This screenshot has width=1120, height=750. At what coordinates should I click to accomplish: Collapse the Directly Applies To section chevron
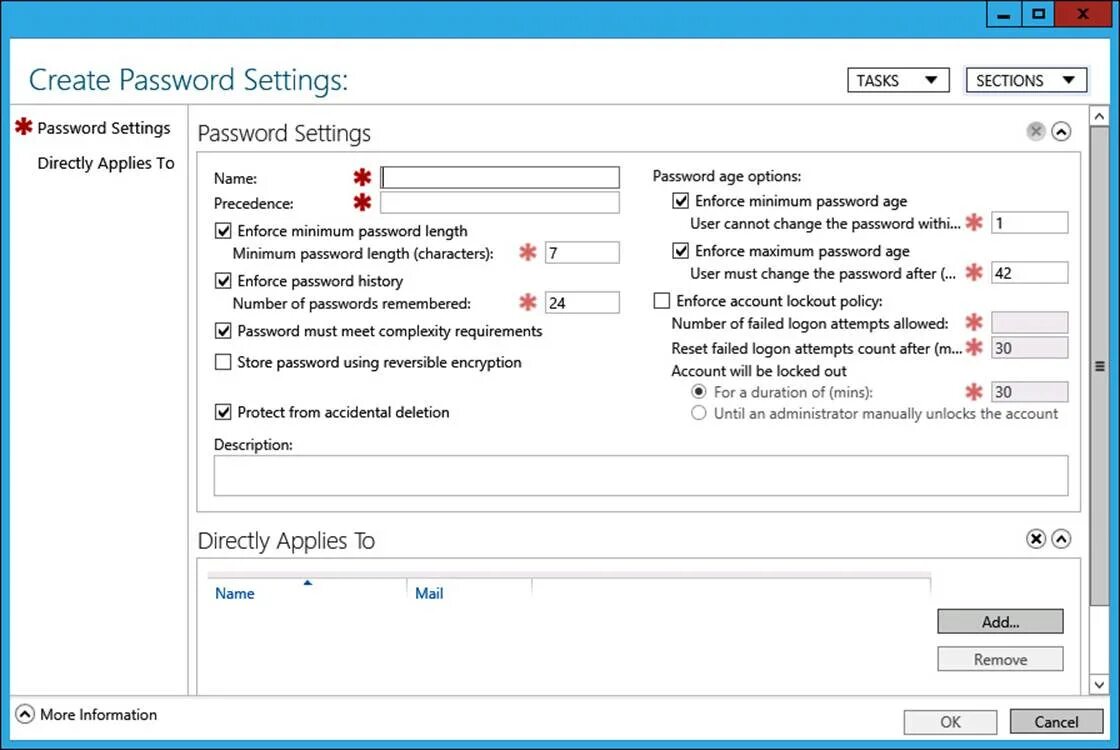coord(1061,539)
